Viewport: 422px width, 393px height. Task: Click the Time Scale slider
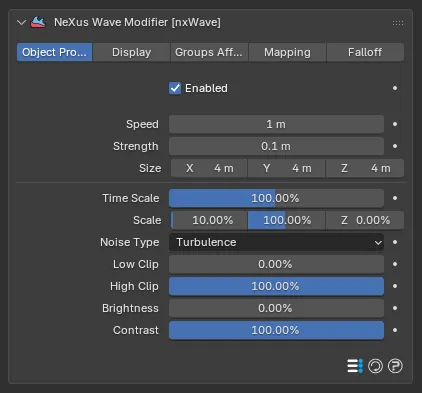pos(276,198)
